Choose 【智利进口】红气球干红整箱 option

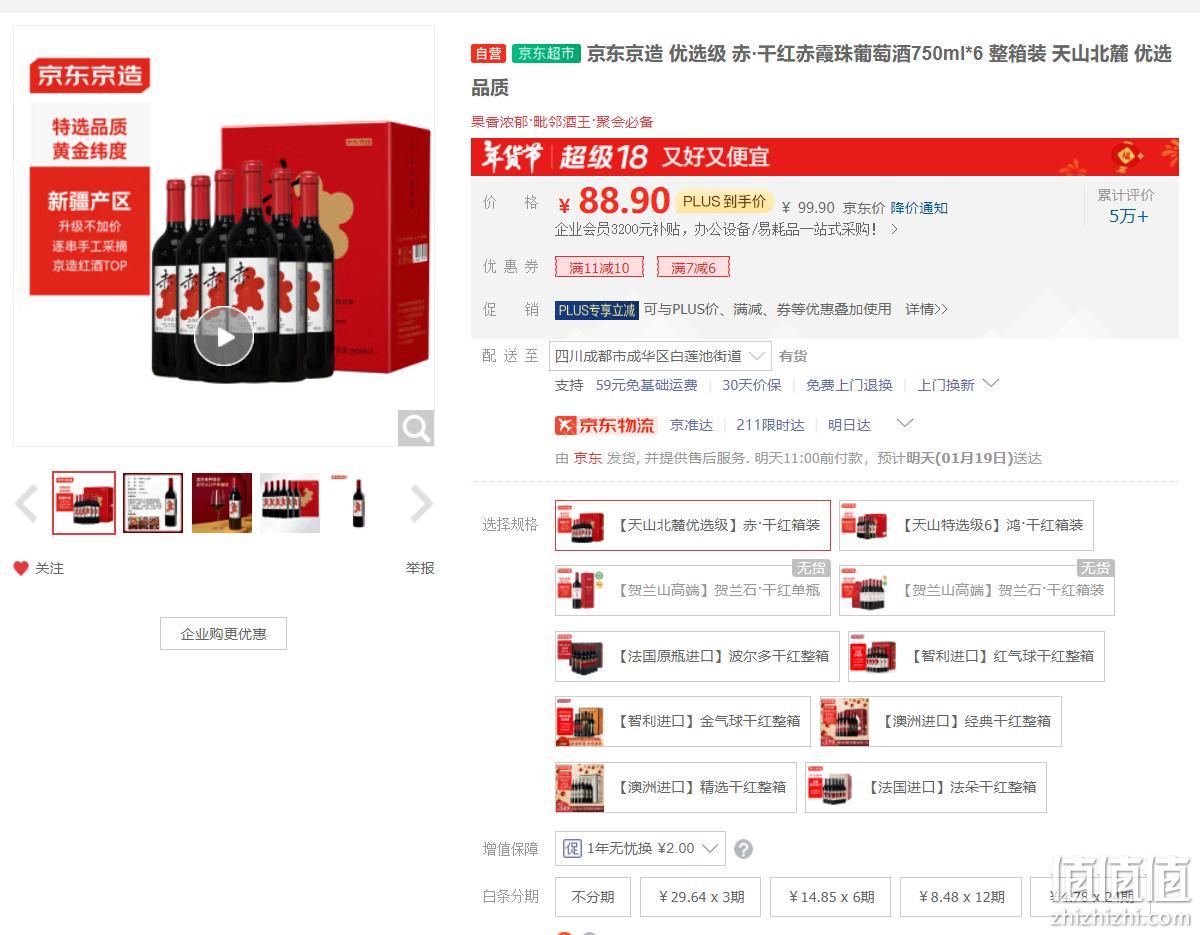pyautogui.click(x=976, y=656)
